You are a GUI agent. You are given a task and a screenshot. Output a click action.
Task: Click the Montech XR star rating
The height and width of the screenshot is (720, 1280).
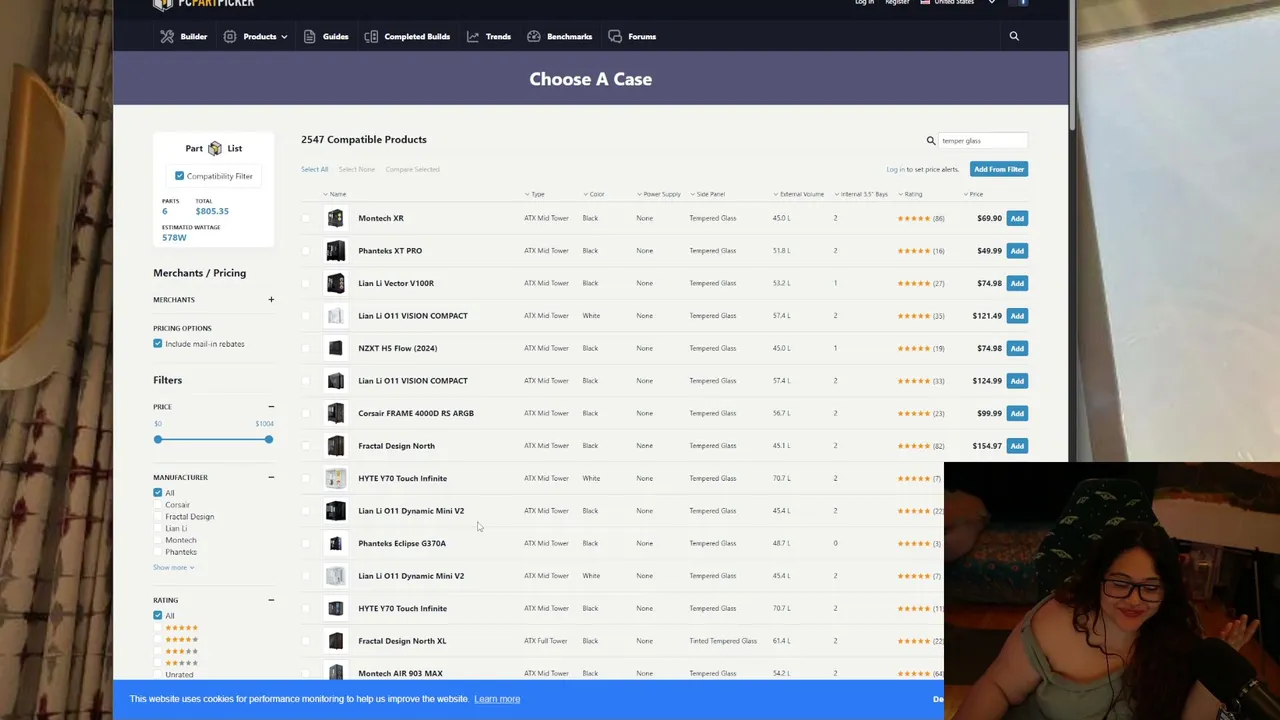(914, 218)
